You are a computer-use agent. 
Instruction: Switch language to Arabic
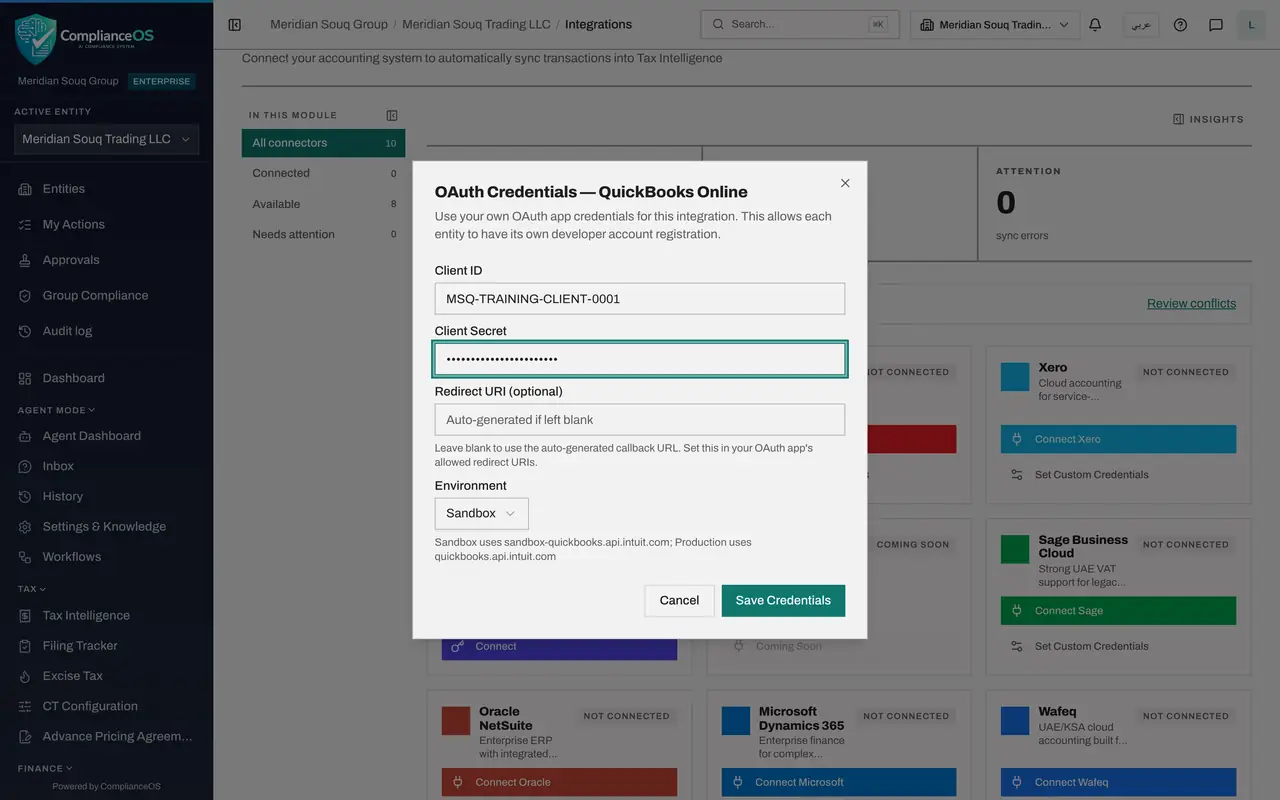tap(1140, 25)
